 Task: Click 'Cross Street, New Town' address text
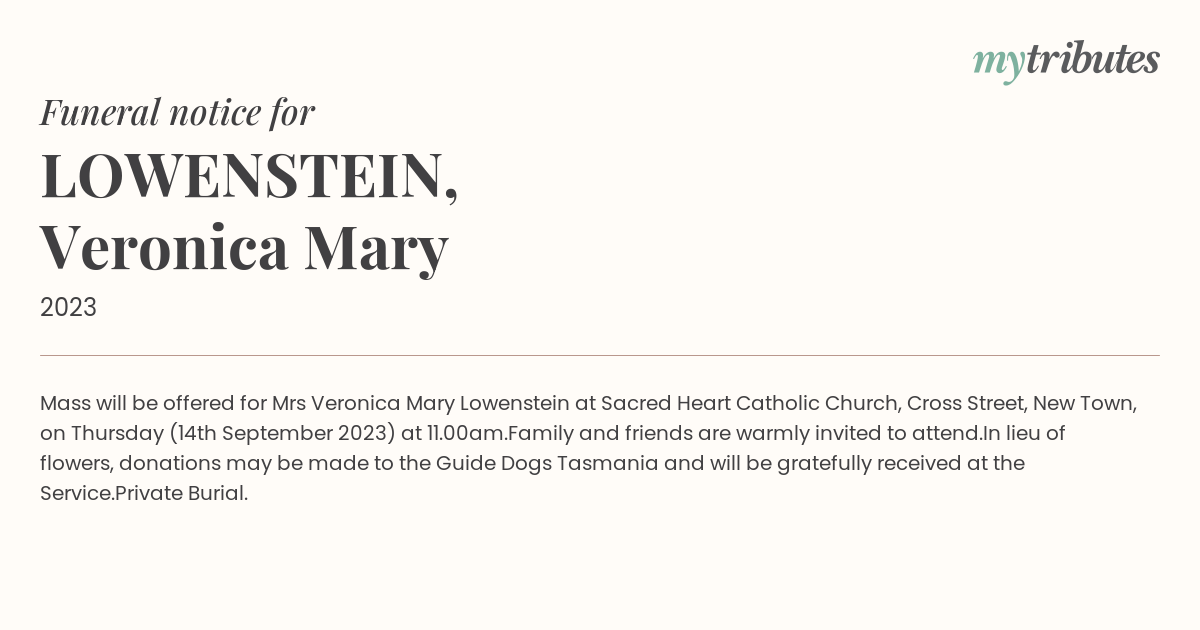pyautogui.click(x=1020, y=403)
